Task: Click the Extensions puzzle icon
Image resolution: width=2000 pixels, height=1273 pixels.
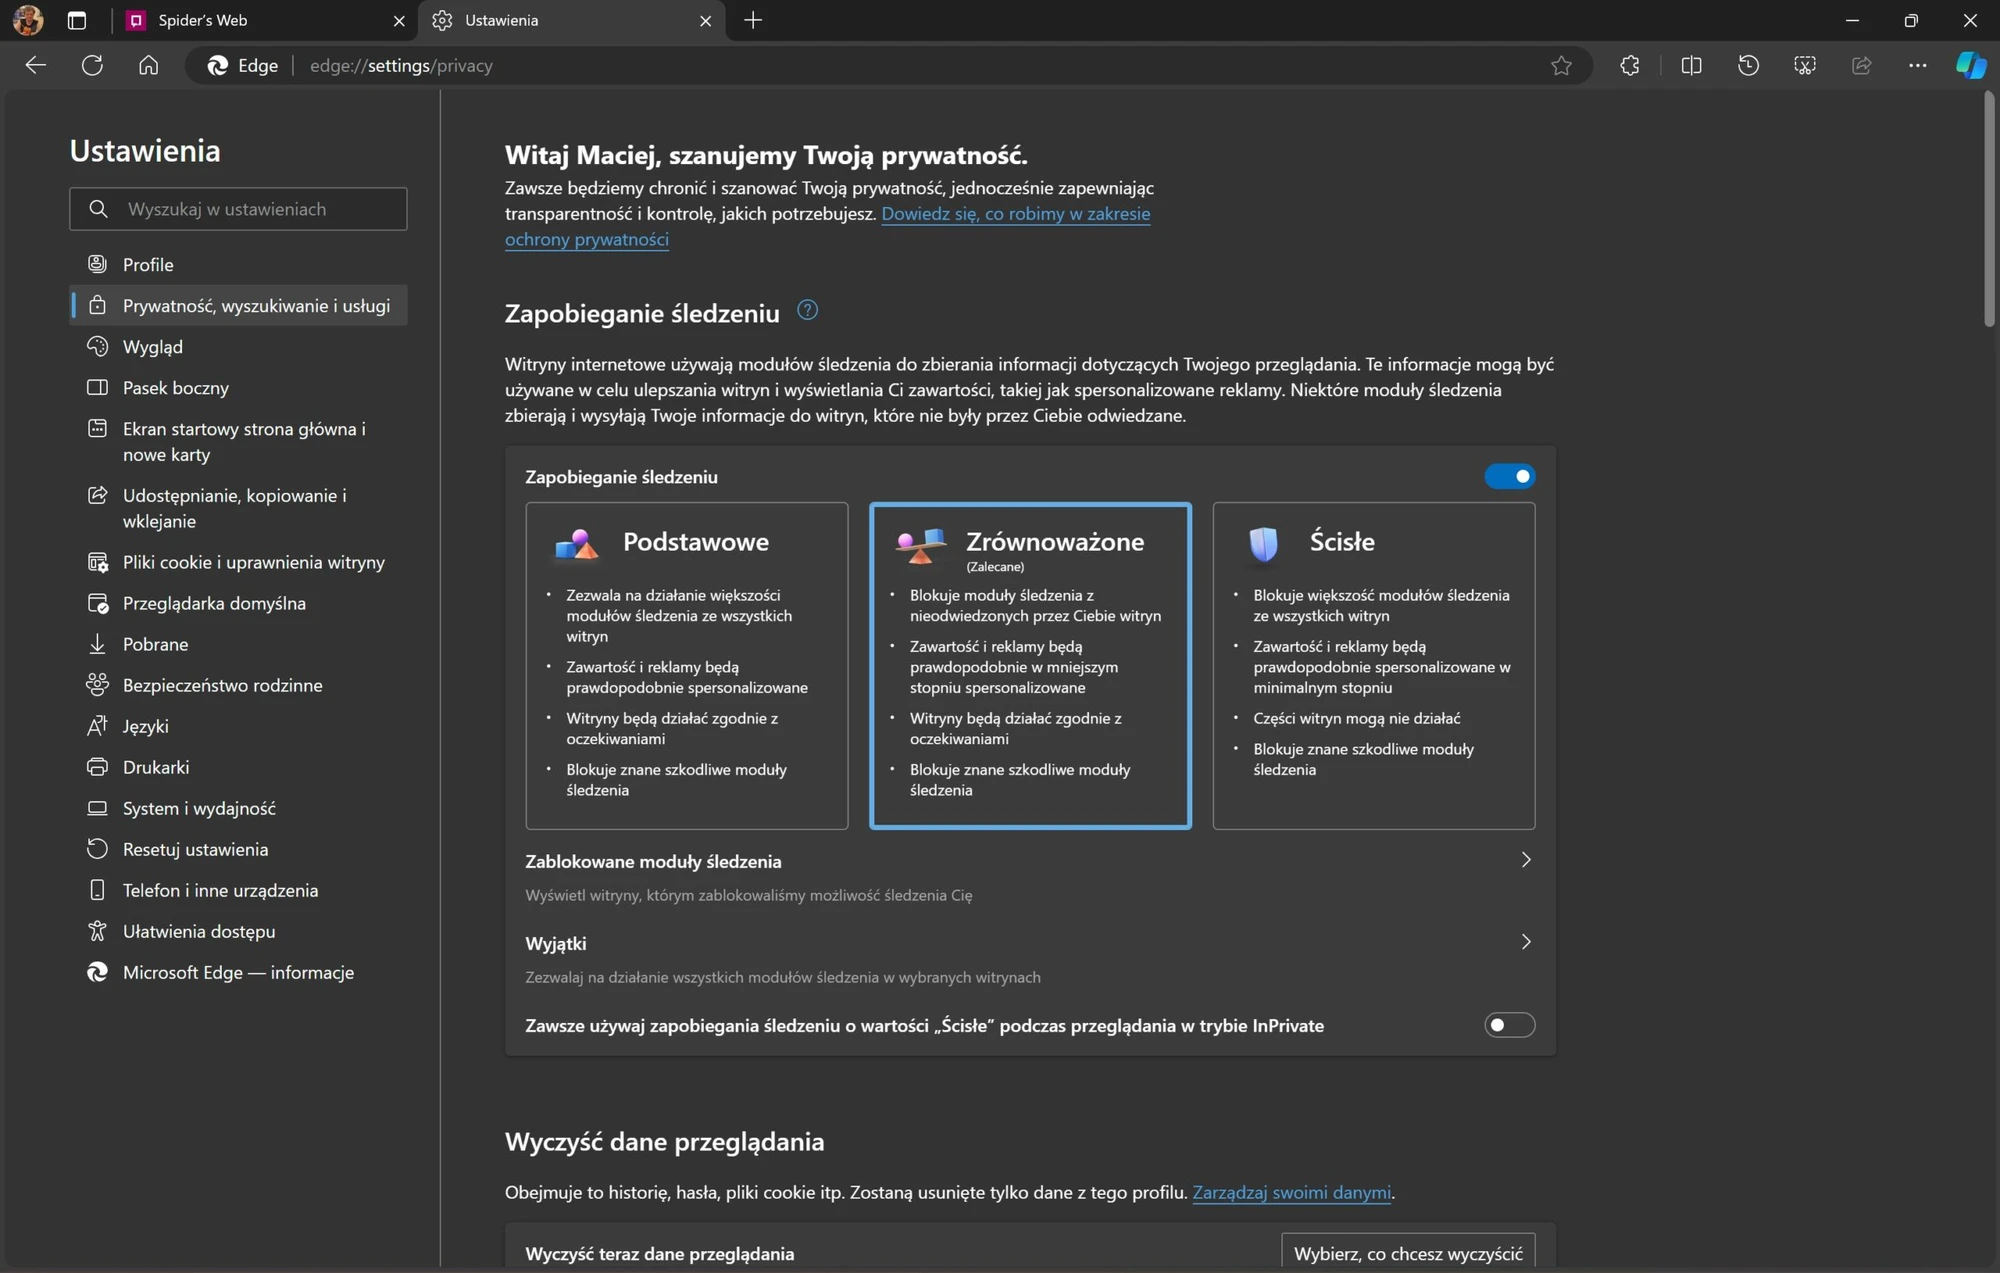Action: coord(1630,65)
